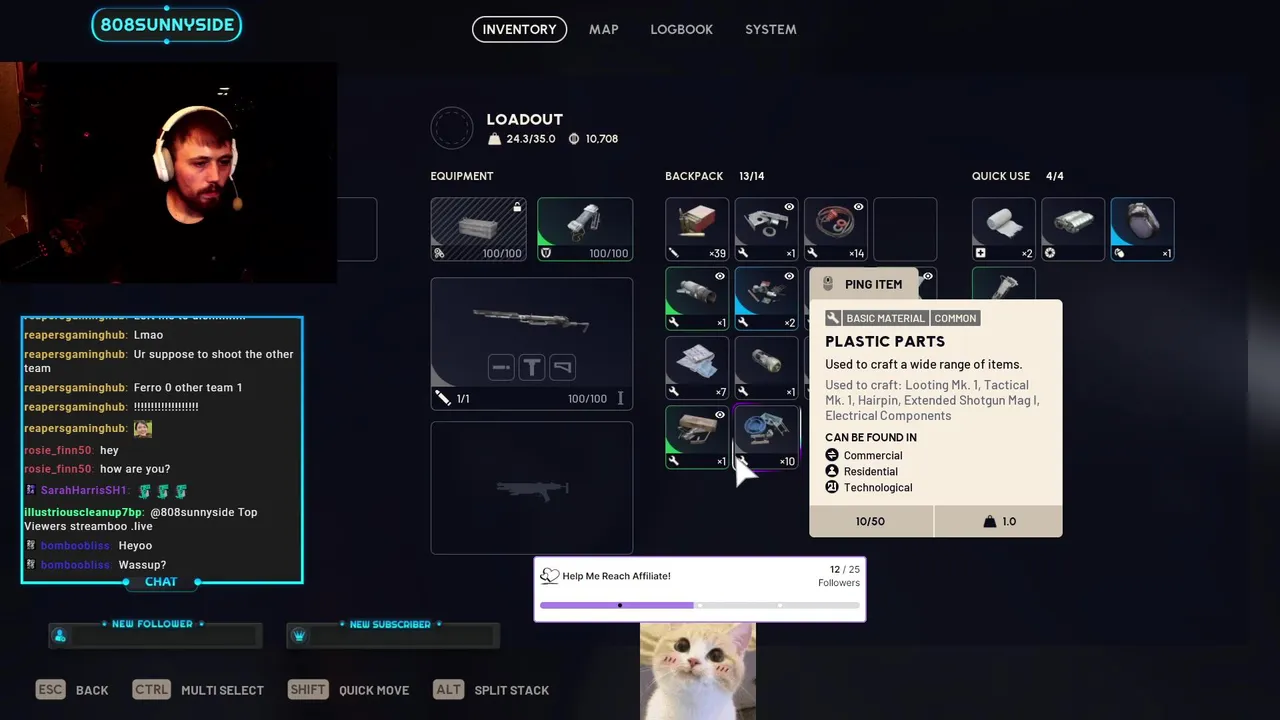
Task: Select the green-rarity canister item x1 in second row
Action: click(x=697, y=298)
